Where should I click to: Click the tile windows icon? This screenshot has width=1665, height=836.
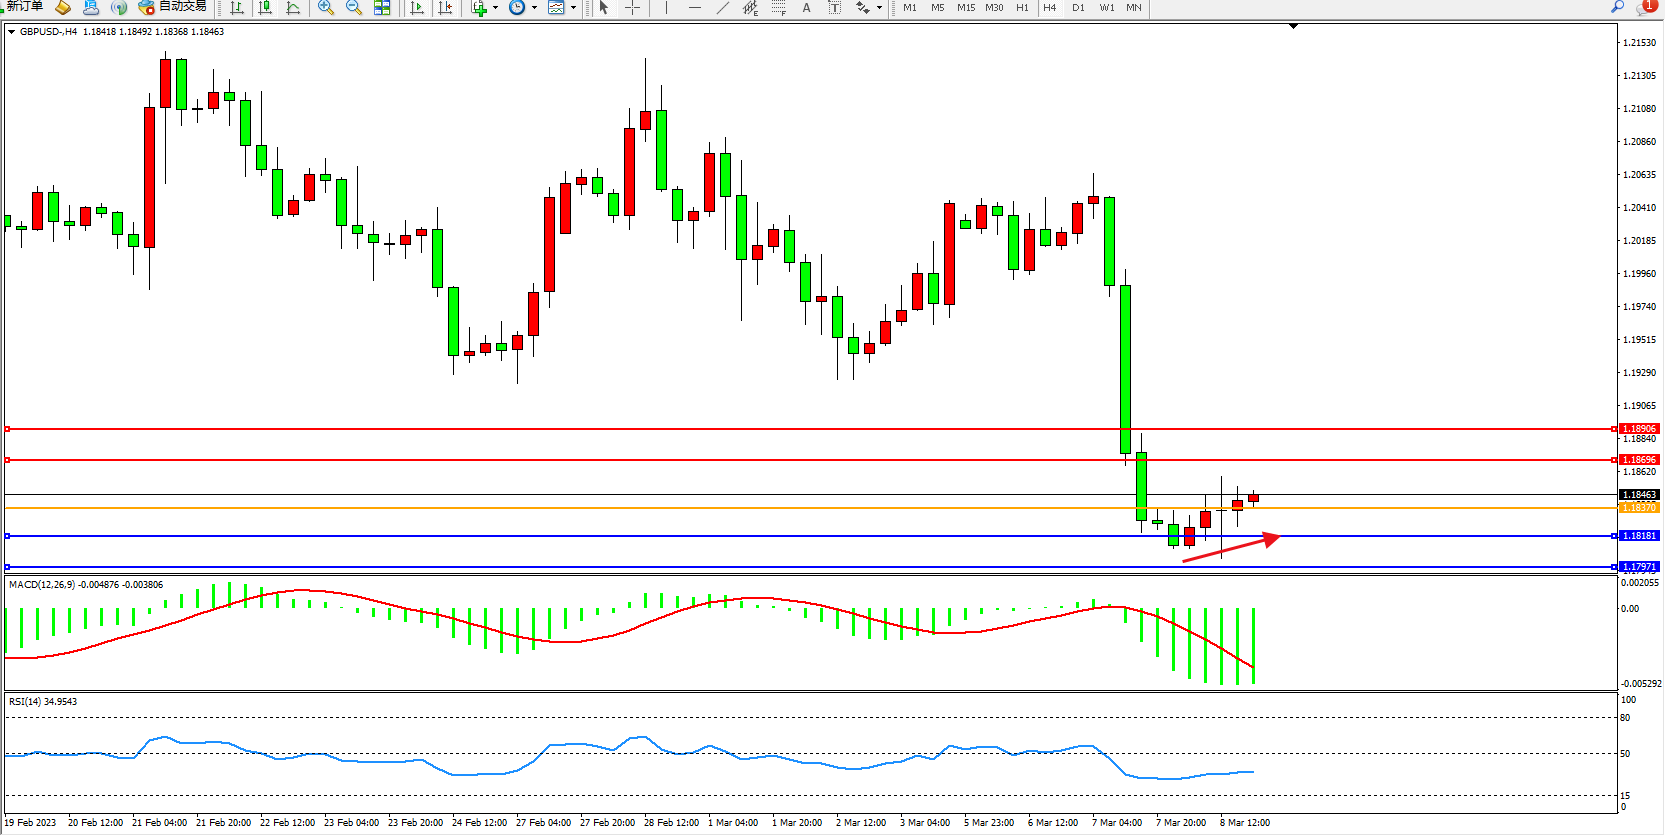point(382,8)
